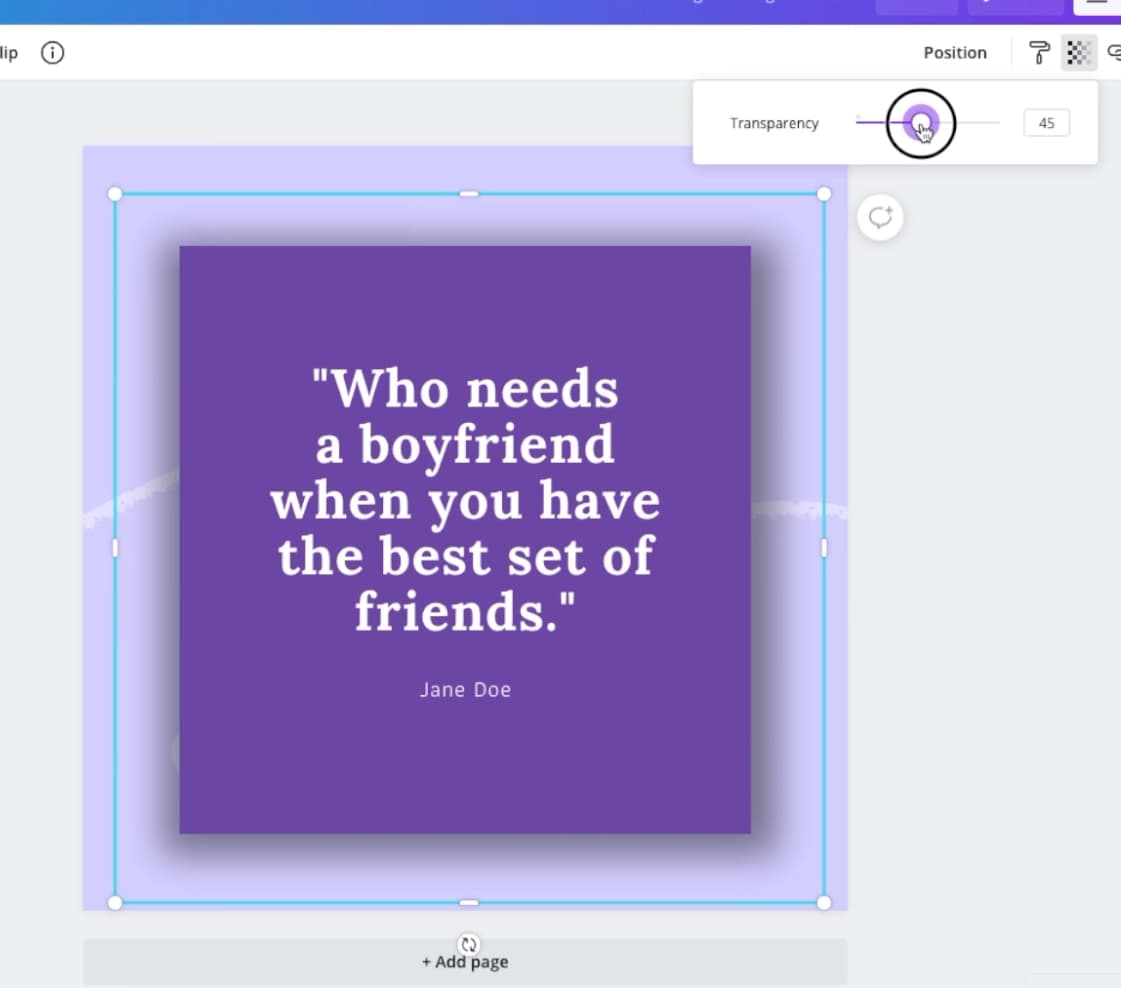1121x988 pixels.
Task: Open the Flip option in the toolbar
Action: pyautogui.click(x=8, y=53)
